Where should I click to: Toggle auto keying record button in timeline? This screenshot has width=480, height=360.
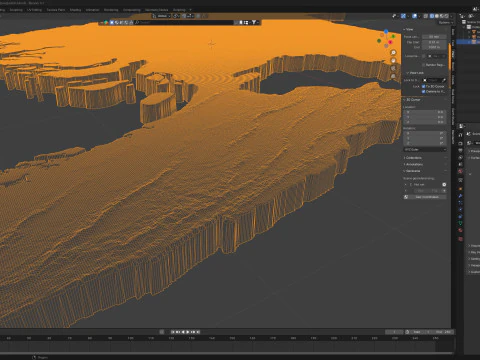pos(162,332)
